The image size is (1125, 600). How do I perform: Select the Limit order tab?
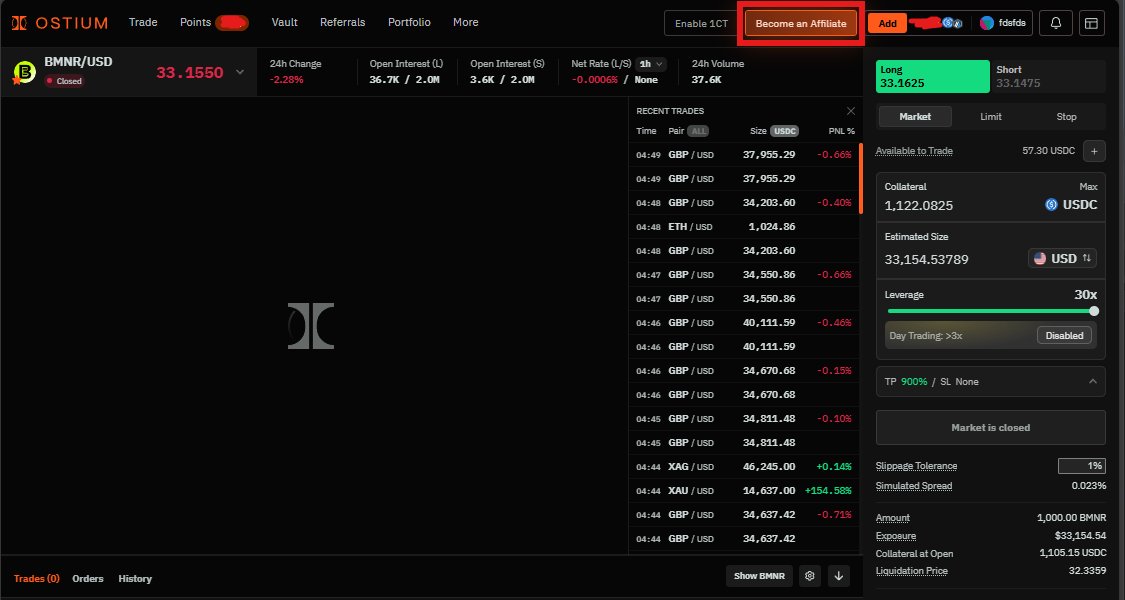(991, 116)
